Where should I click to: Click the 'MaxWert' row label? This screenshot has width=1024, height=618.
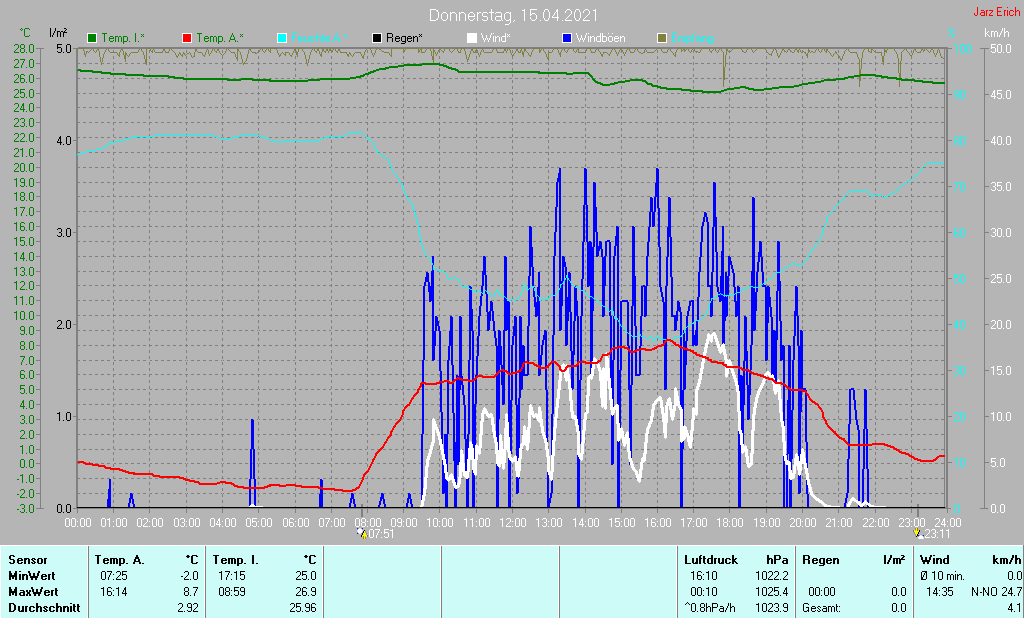click(x=33, y=592)
